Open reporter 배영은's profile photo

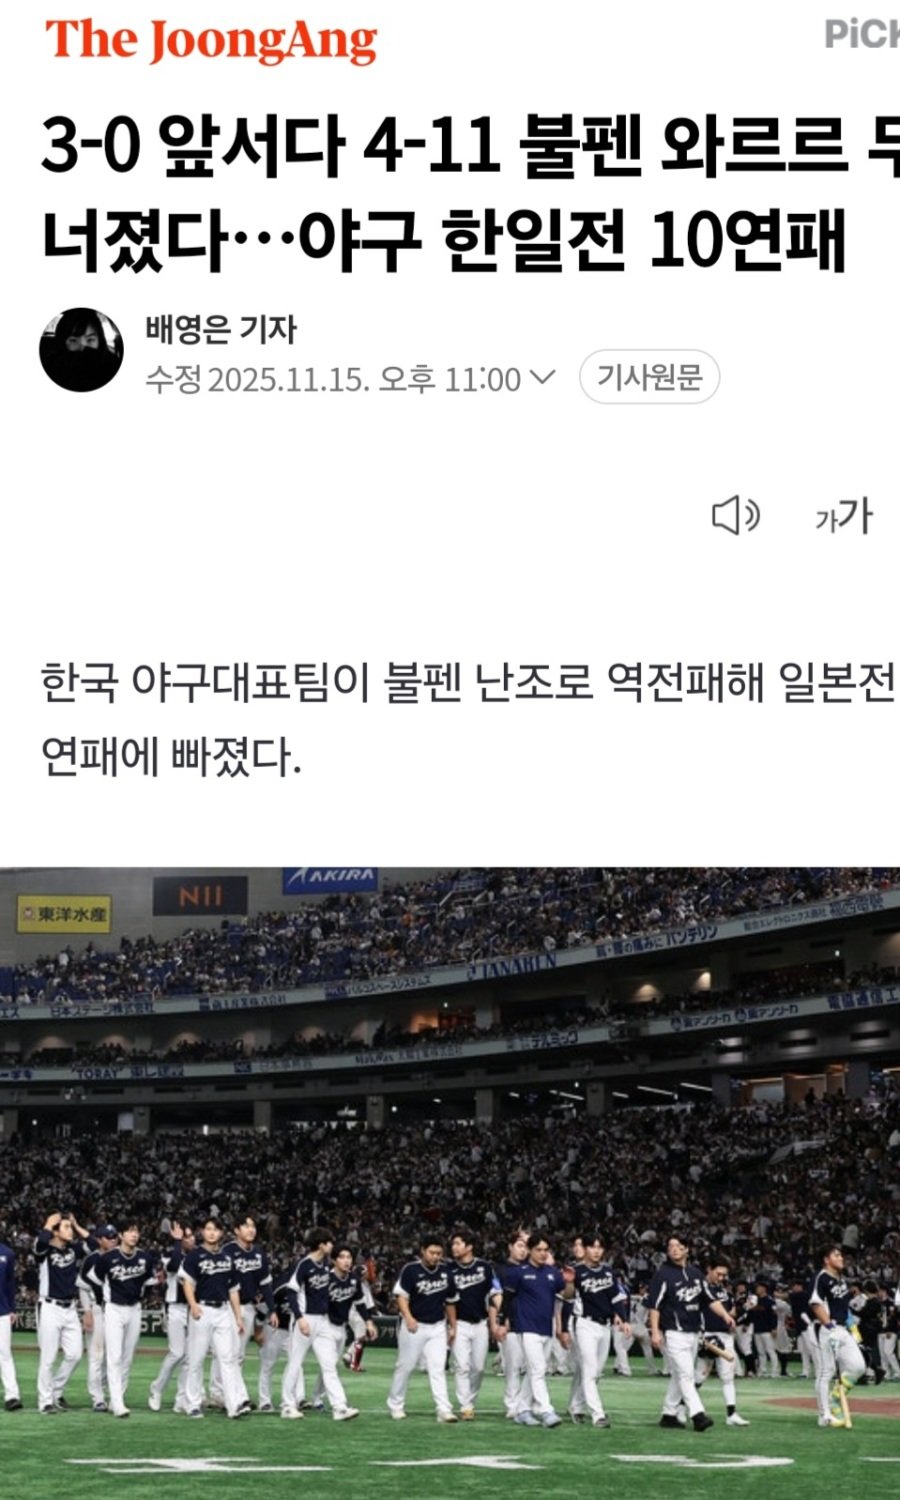81,350
